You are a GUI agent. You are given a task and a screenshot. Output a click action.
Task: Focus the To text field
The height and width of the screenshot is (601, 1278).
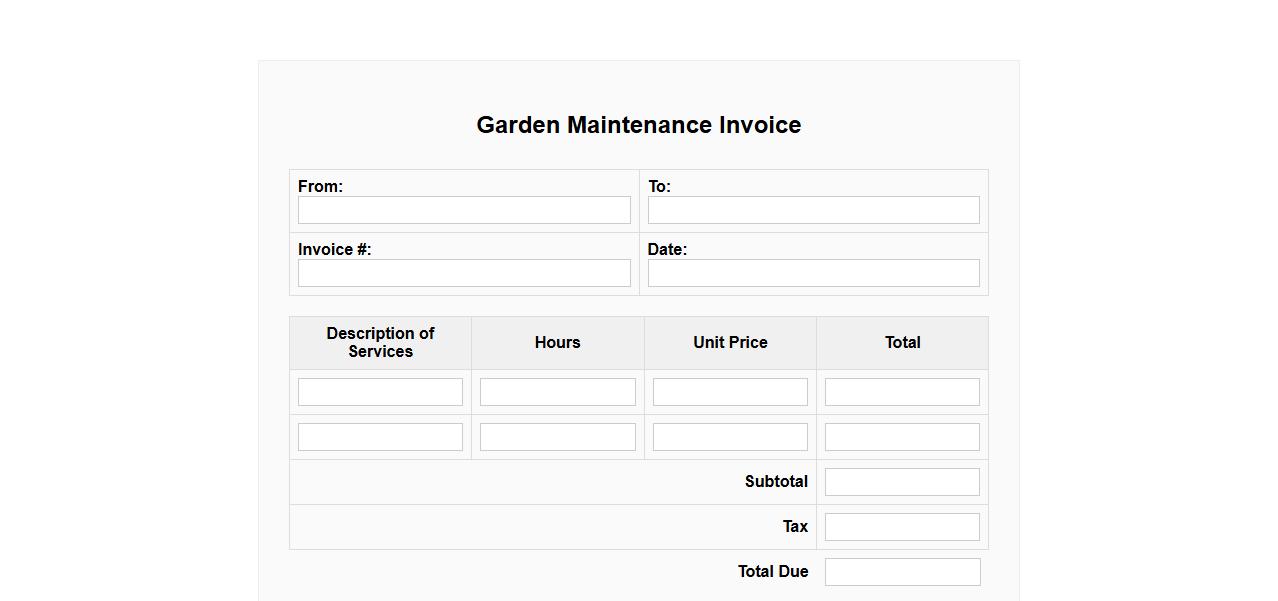coord(813,210)
